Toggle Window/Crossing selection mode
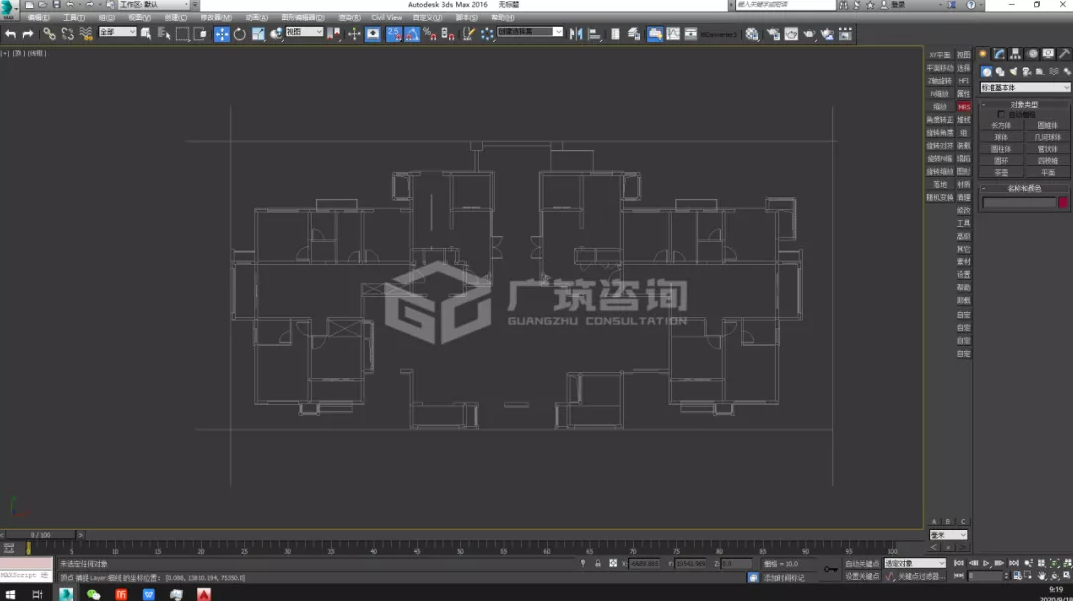1073x601 pixels. click(x=200, y=34)
